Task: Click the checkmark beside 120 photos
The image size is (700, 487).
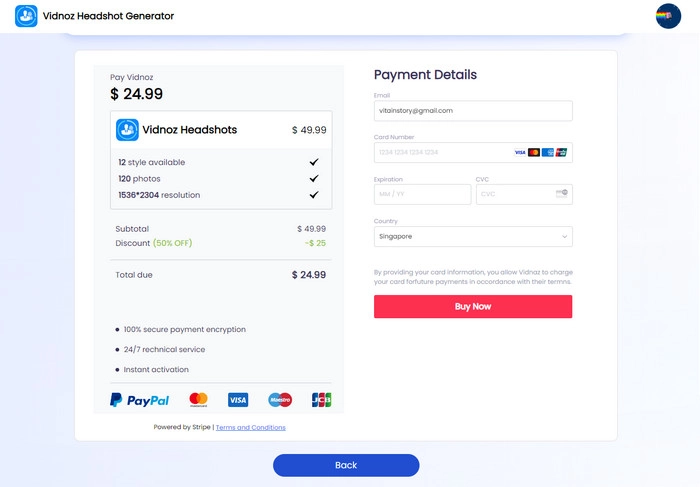Action: (x=314, y=178)
